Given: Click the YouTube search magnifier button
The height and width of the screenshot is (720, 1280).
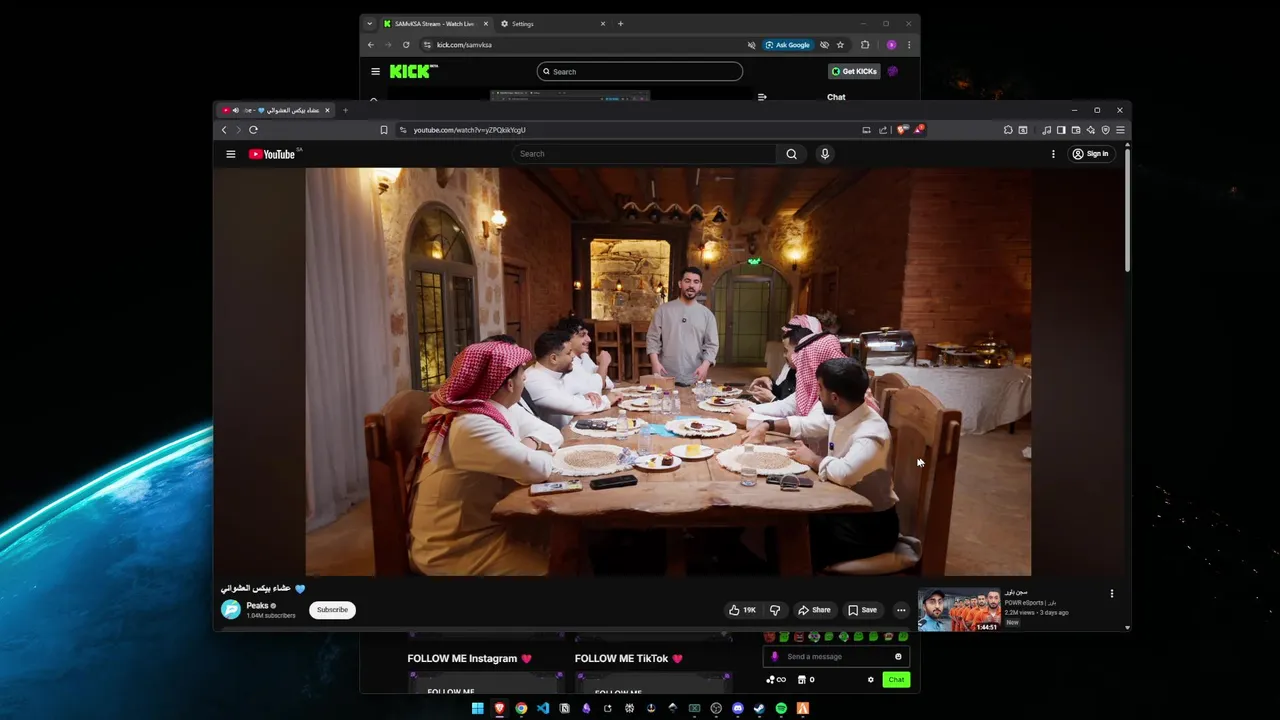Looking at the screenshot, I should click(791, 154).
